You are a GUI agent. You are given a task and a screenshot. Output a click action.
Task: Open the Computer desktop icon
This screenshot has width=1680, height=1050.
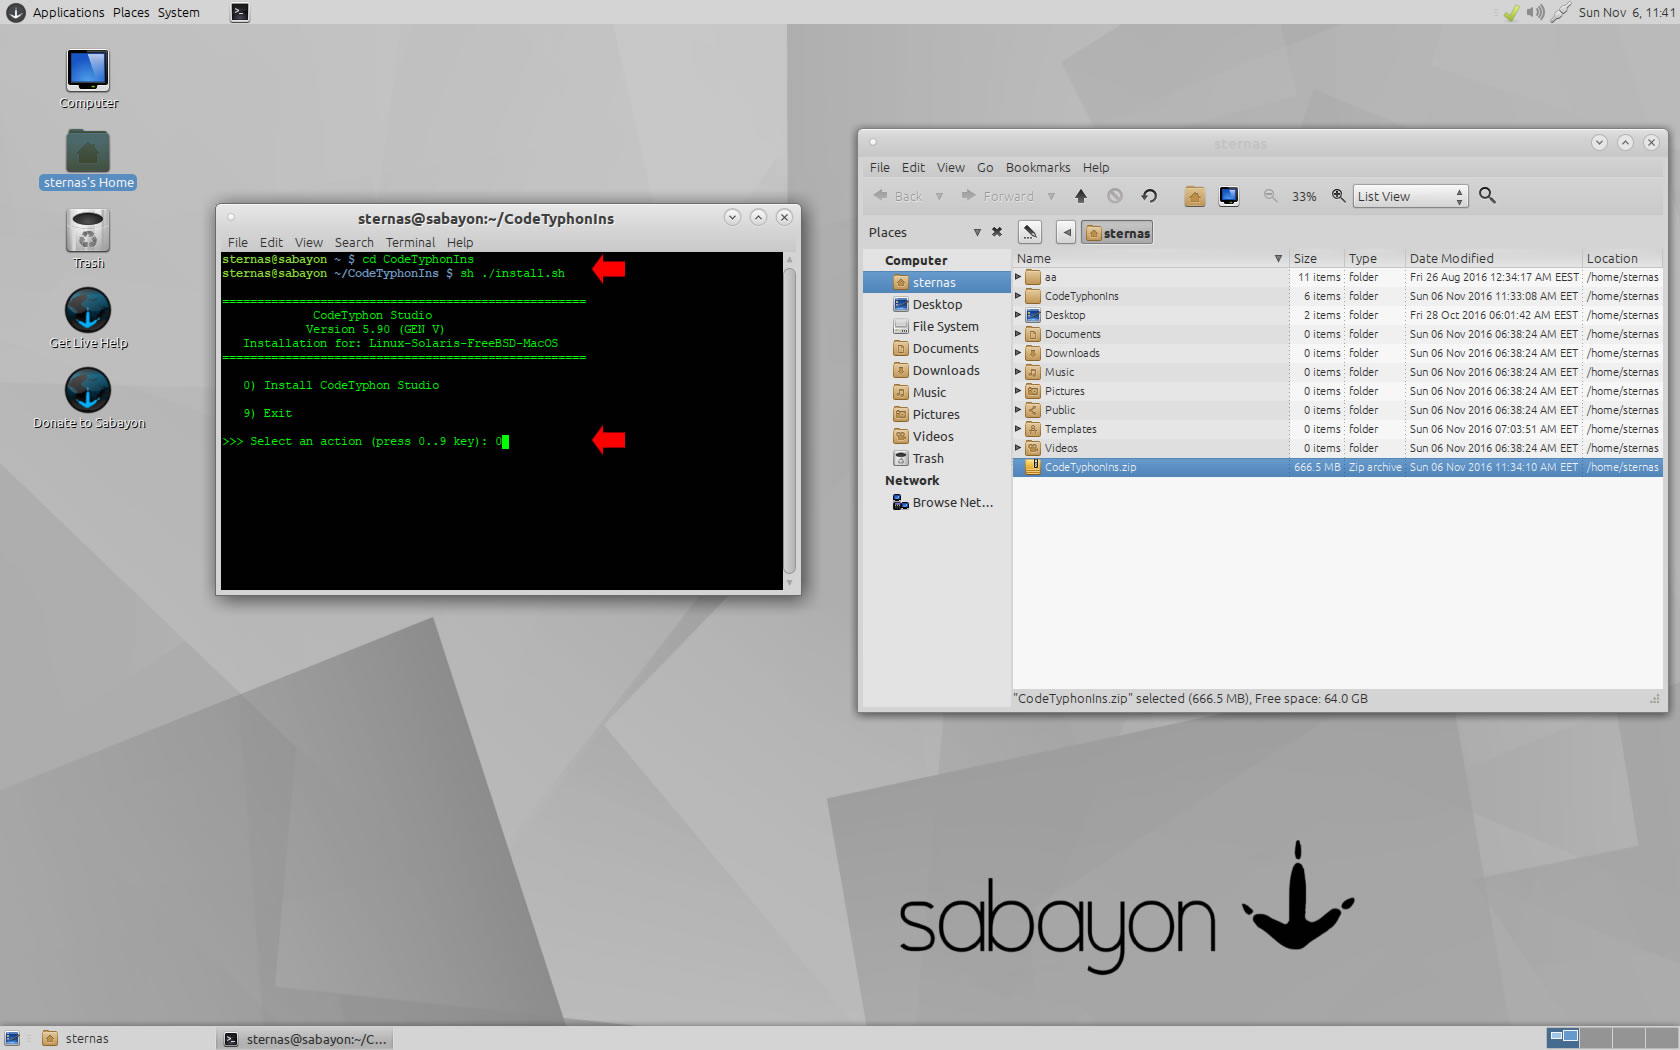point(88,79)
